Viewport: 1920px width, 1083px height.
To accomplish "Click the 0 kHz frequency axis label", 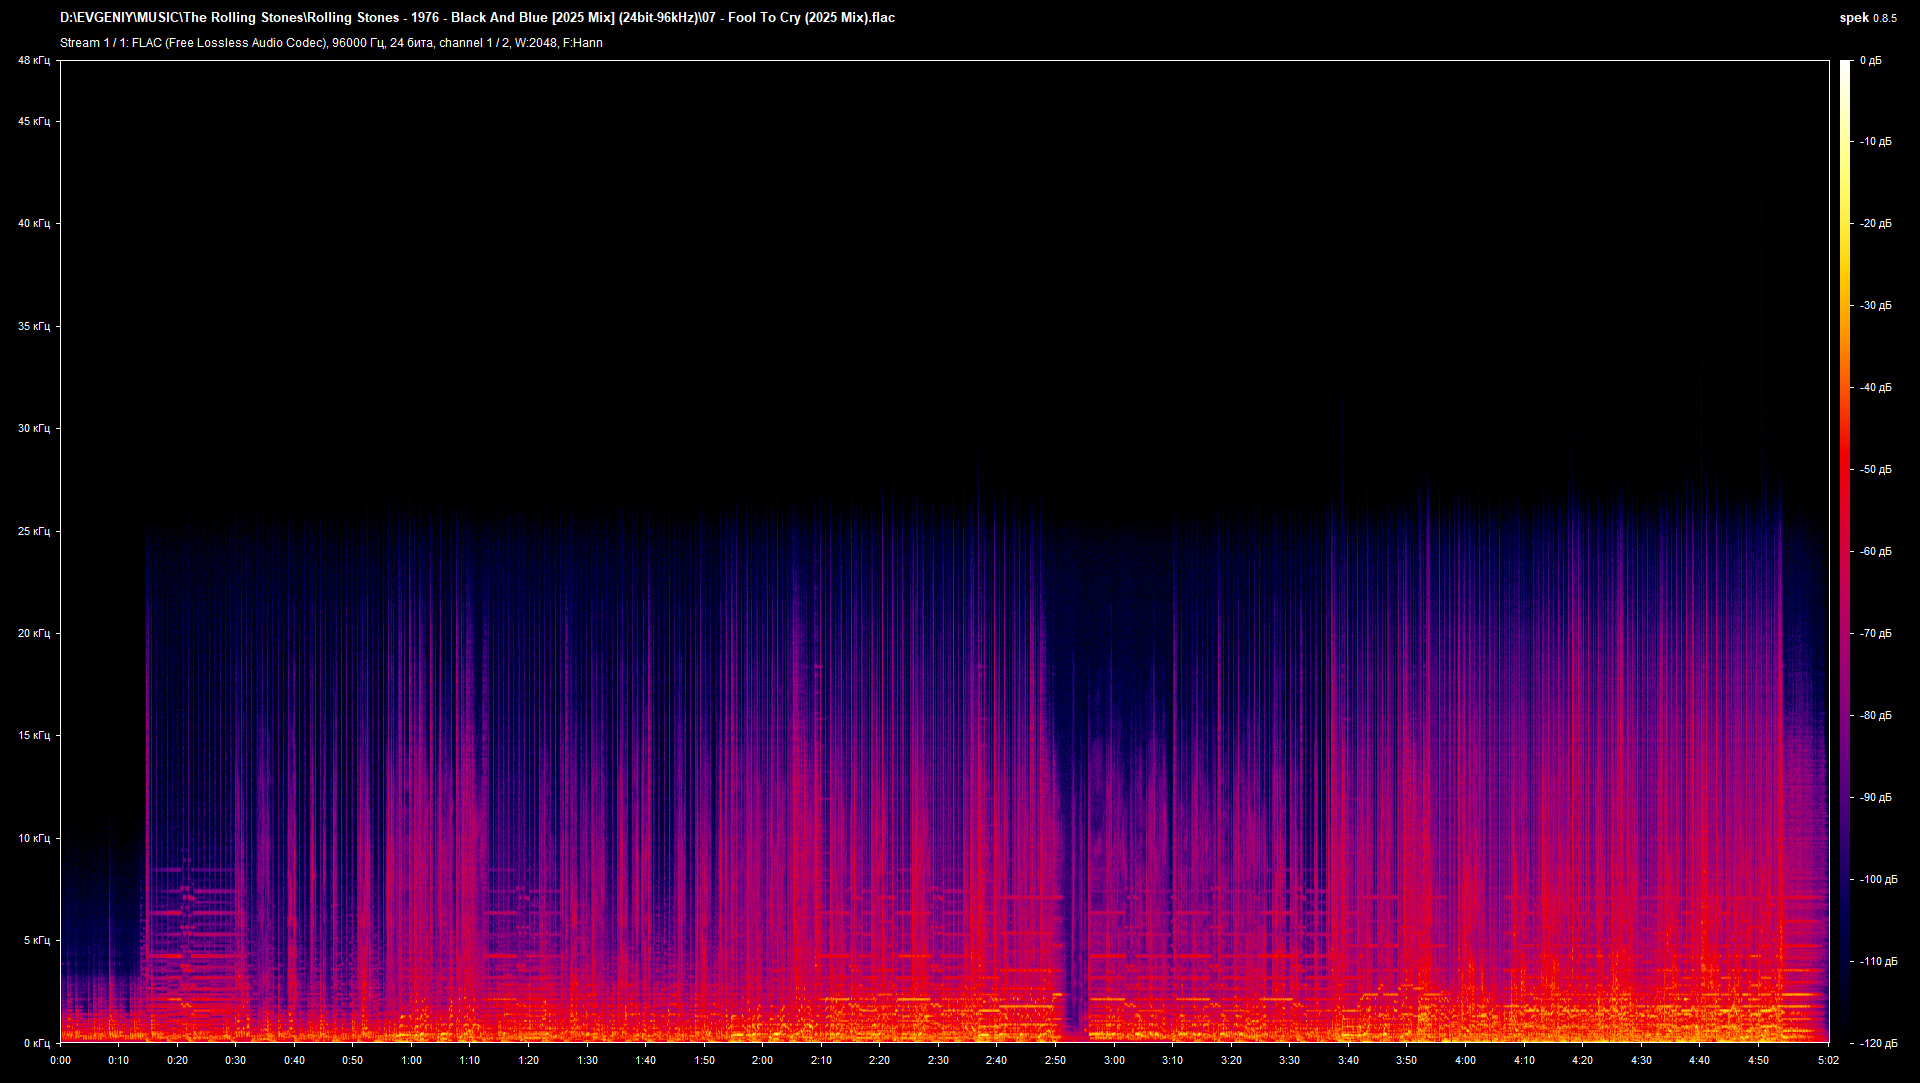I will click(36, 1043).
